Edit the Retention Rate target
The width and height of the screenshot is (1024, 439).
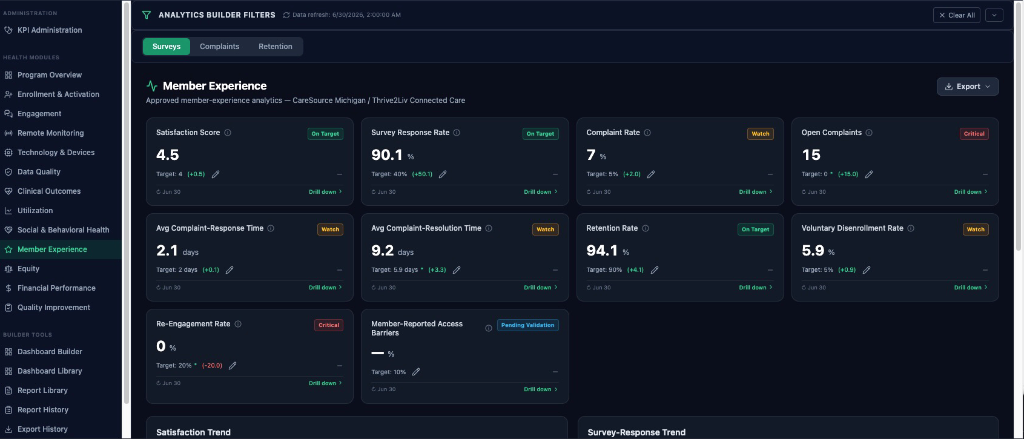654,270
